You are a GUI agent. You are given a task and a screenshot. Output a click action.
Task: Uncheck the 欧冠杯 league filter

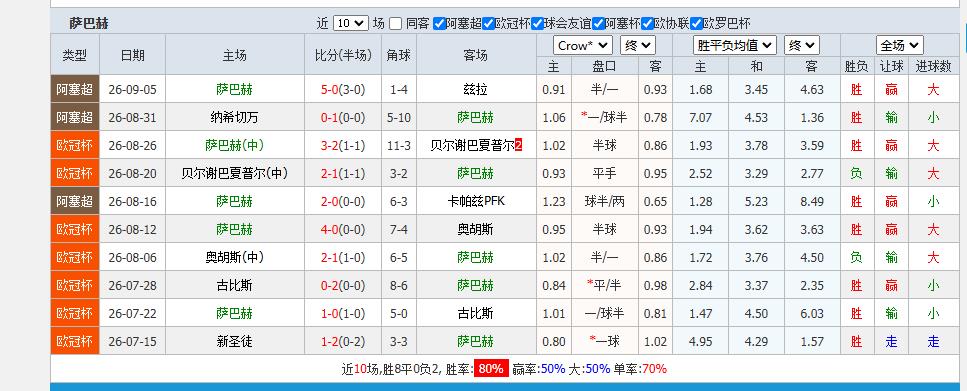[488, 23]
